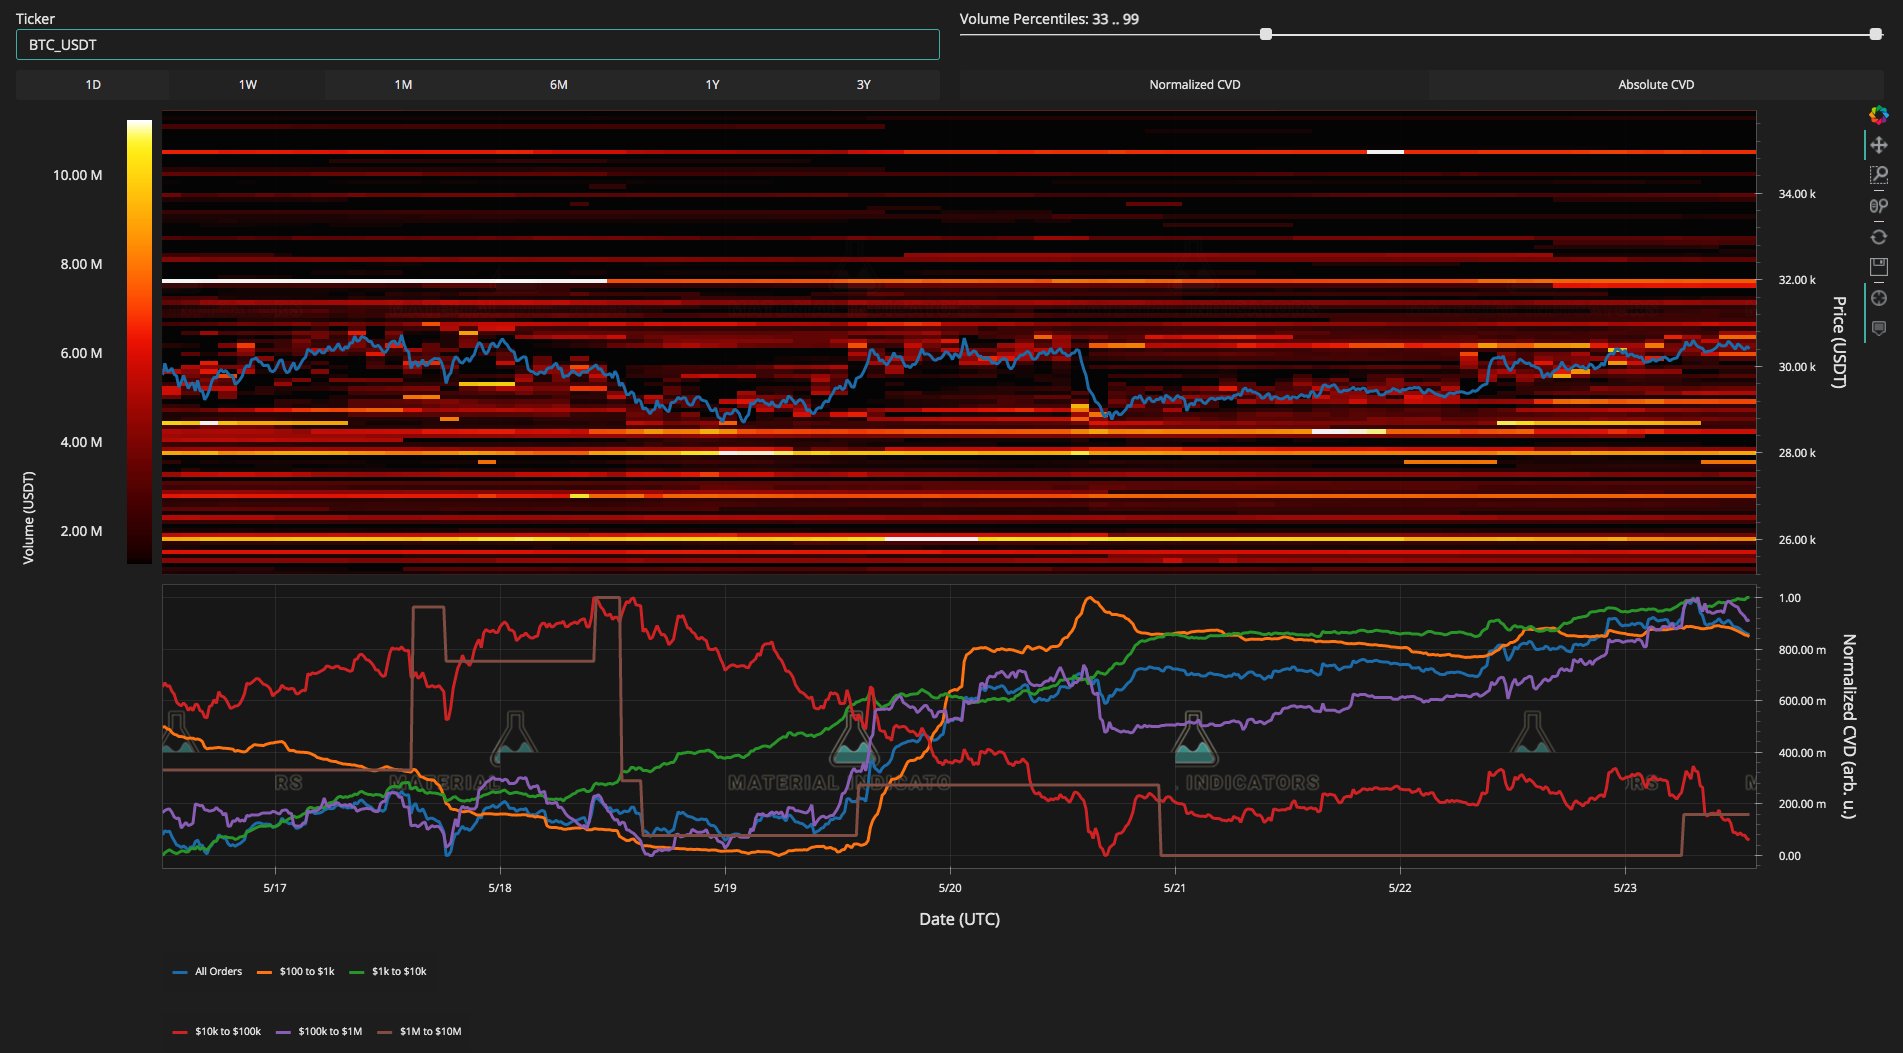
Task: Click the upper Volume Percentiles slider handle
Action: (1875, 34)
